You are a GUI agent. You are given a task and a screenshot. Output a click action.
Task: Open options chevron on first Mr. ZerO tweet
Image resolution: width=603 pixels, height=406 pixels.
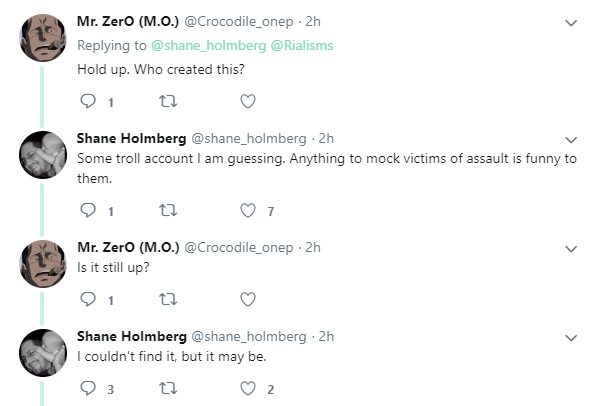click(x=571, y=23)
